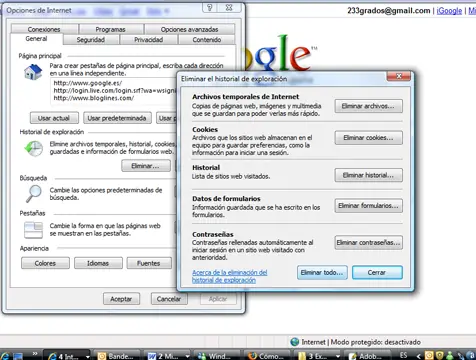The image size is (476, 360).
Task: Click the green Messenger tray icon
Action: point(450,356)
